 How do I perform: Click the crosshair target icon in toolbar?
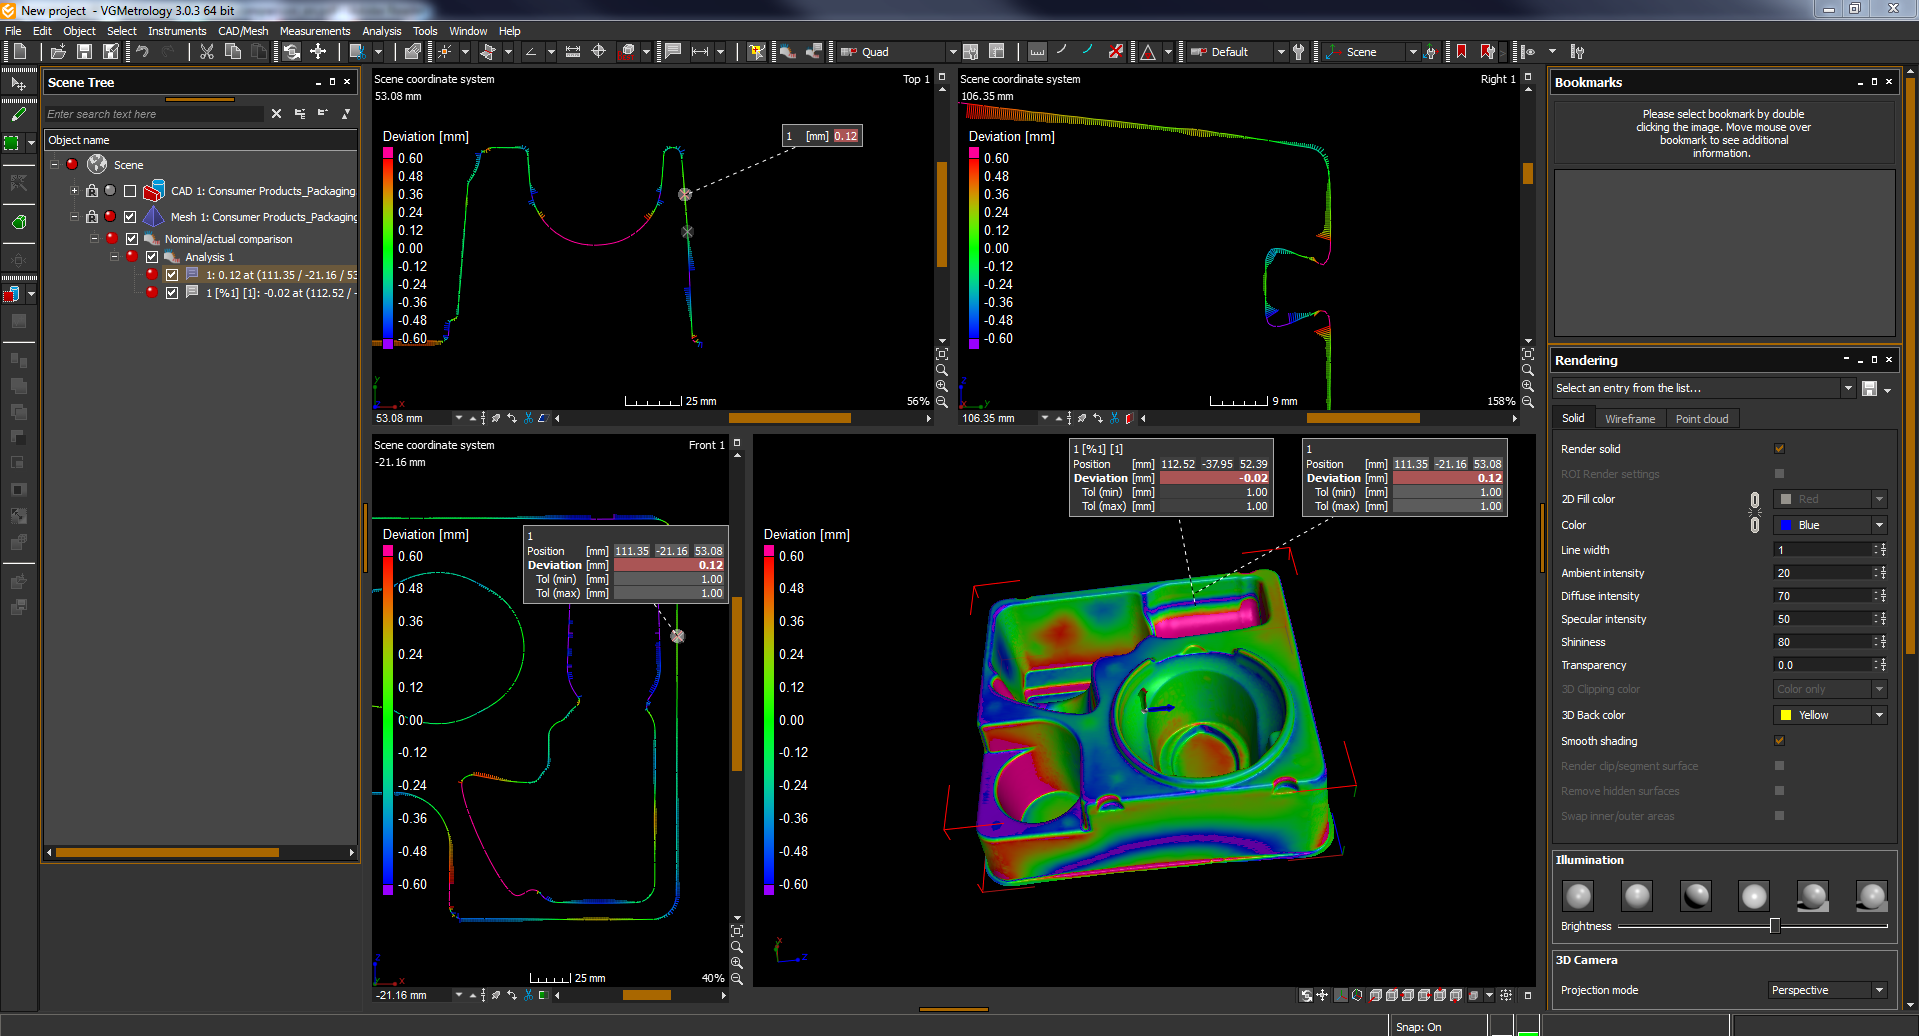598,52
